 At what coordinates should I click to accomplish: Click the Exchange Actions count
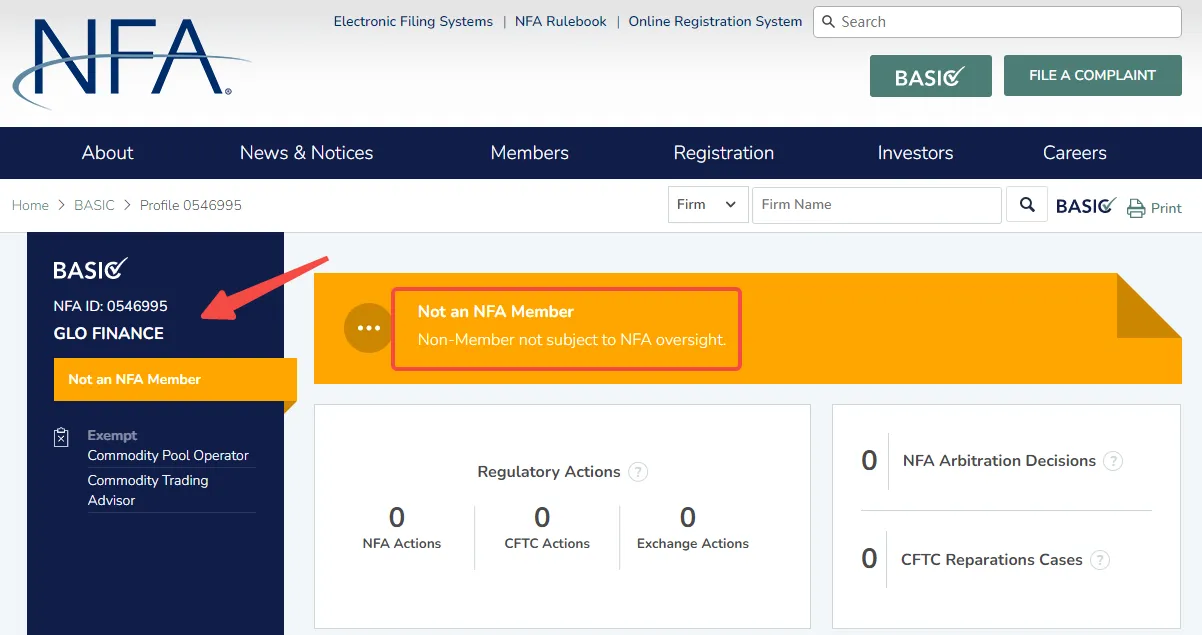point(688,517)
